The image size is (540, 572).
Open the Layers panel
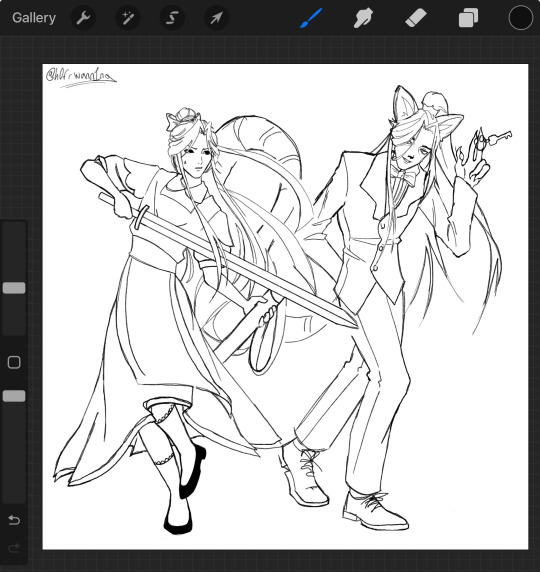point(468,18)
